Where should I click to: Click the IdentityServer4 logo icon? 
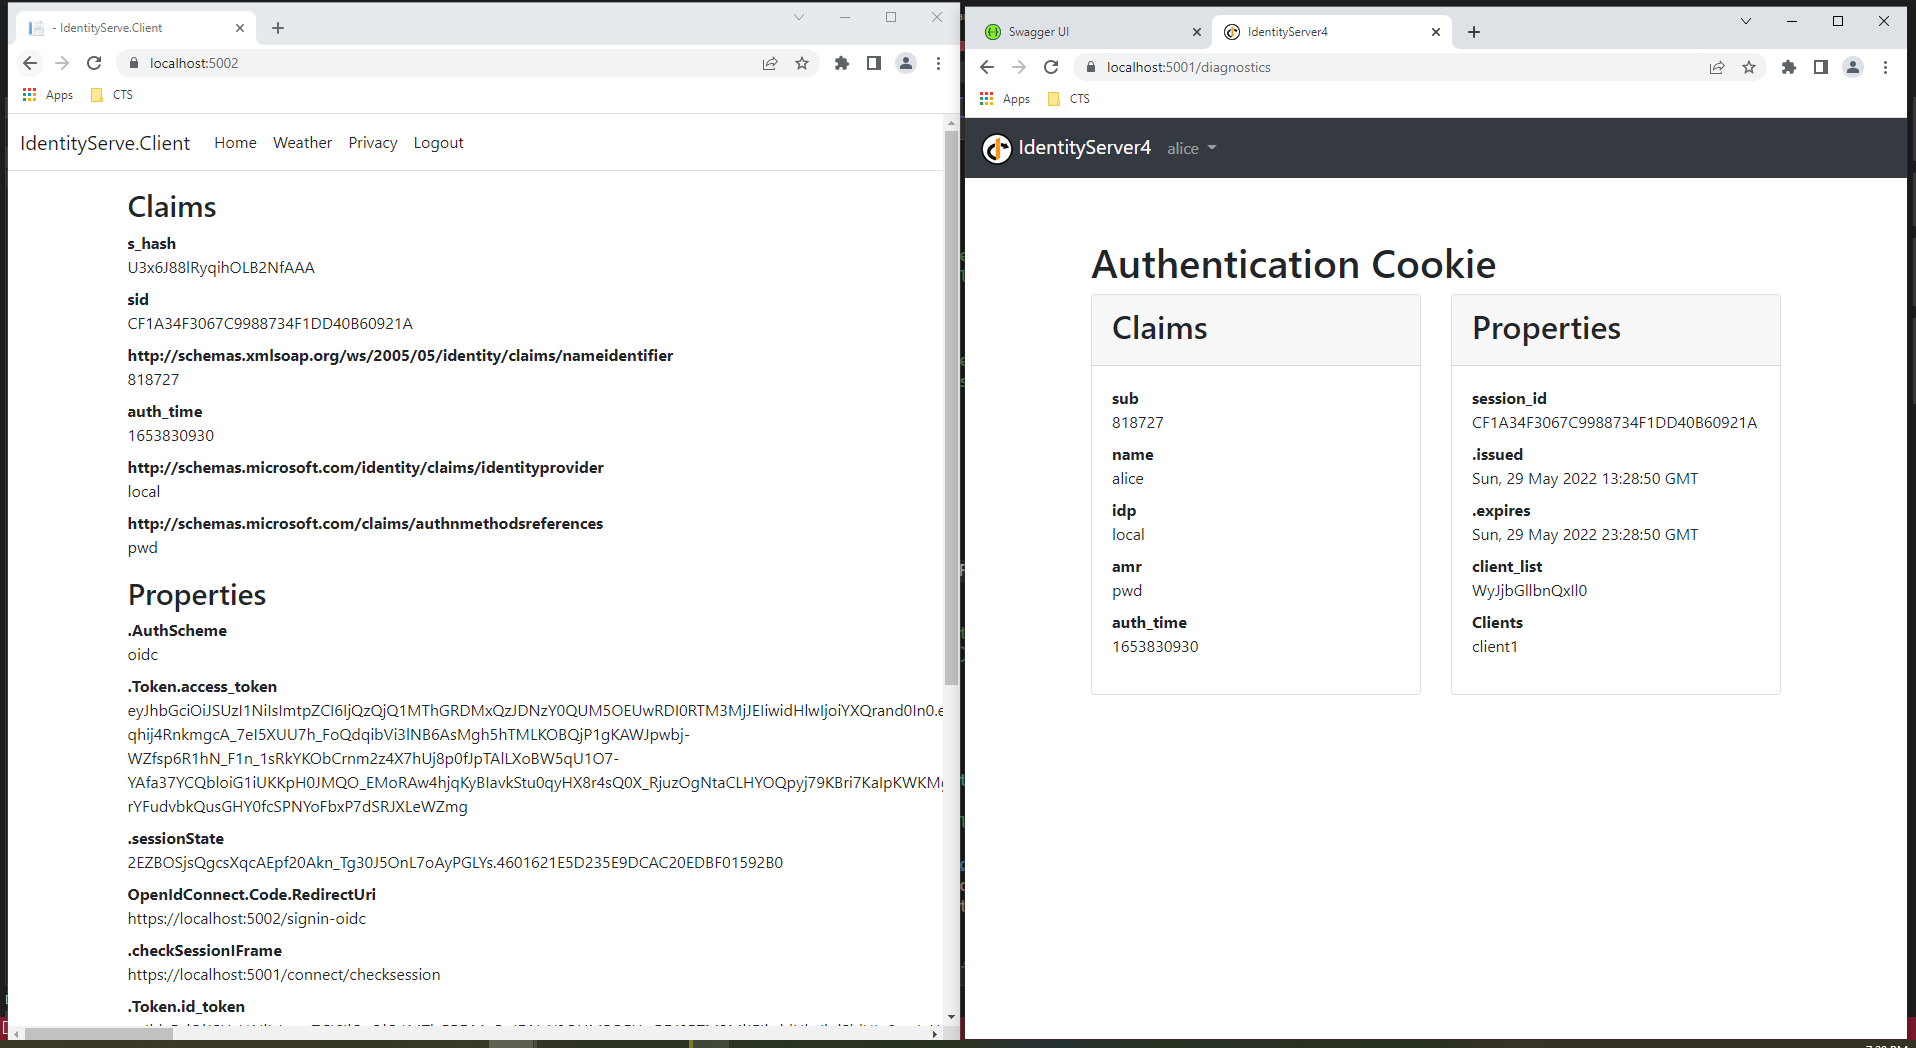coord(996,148)
